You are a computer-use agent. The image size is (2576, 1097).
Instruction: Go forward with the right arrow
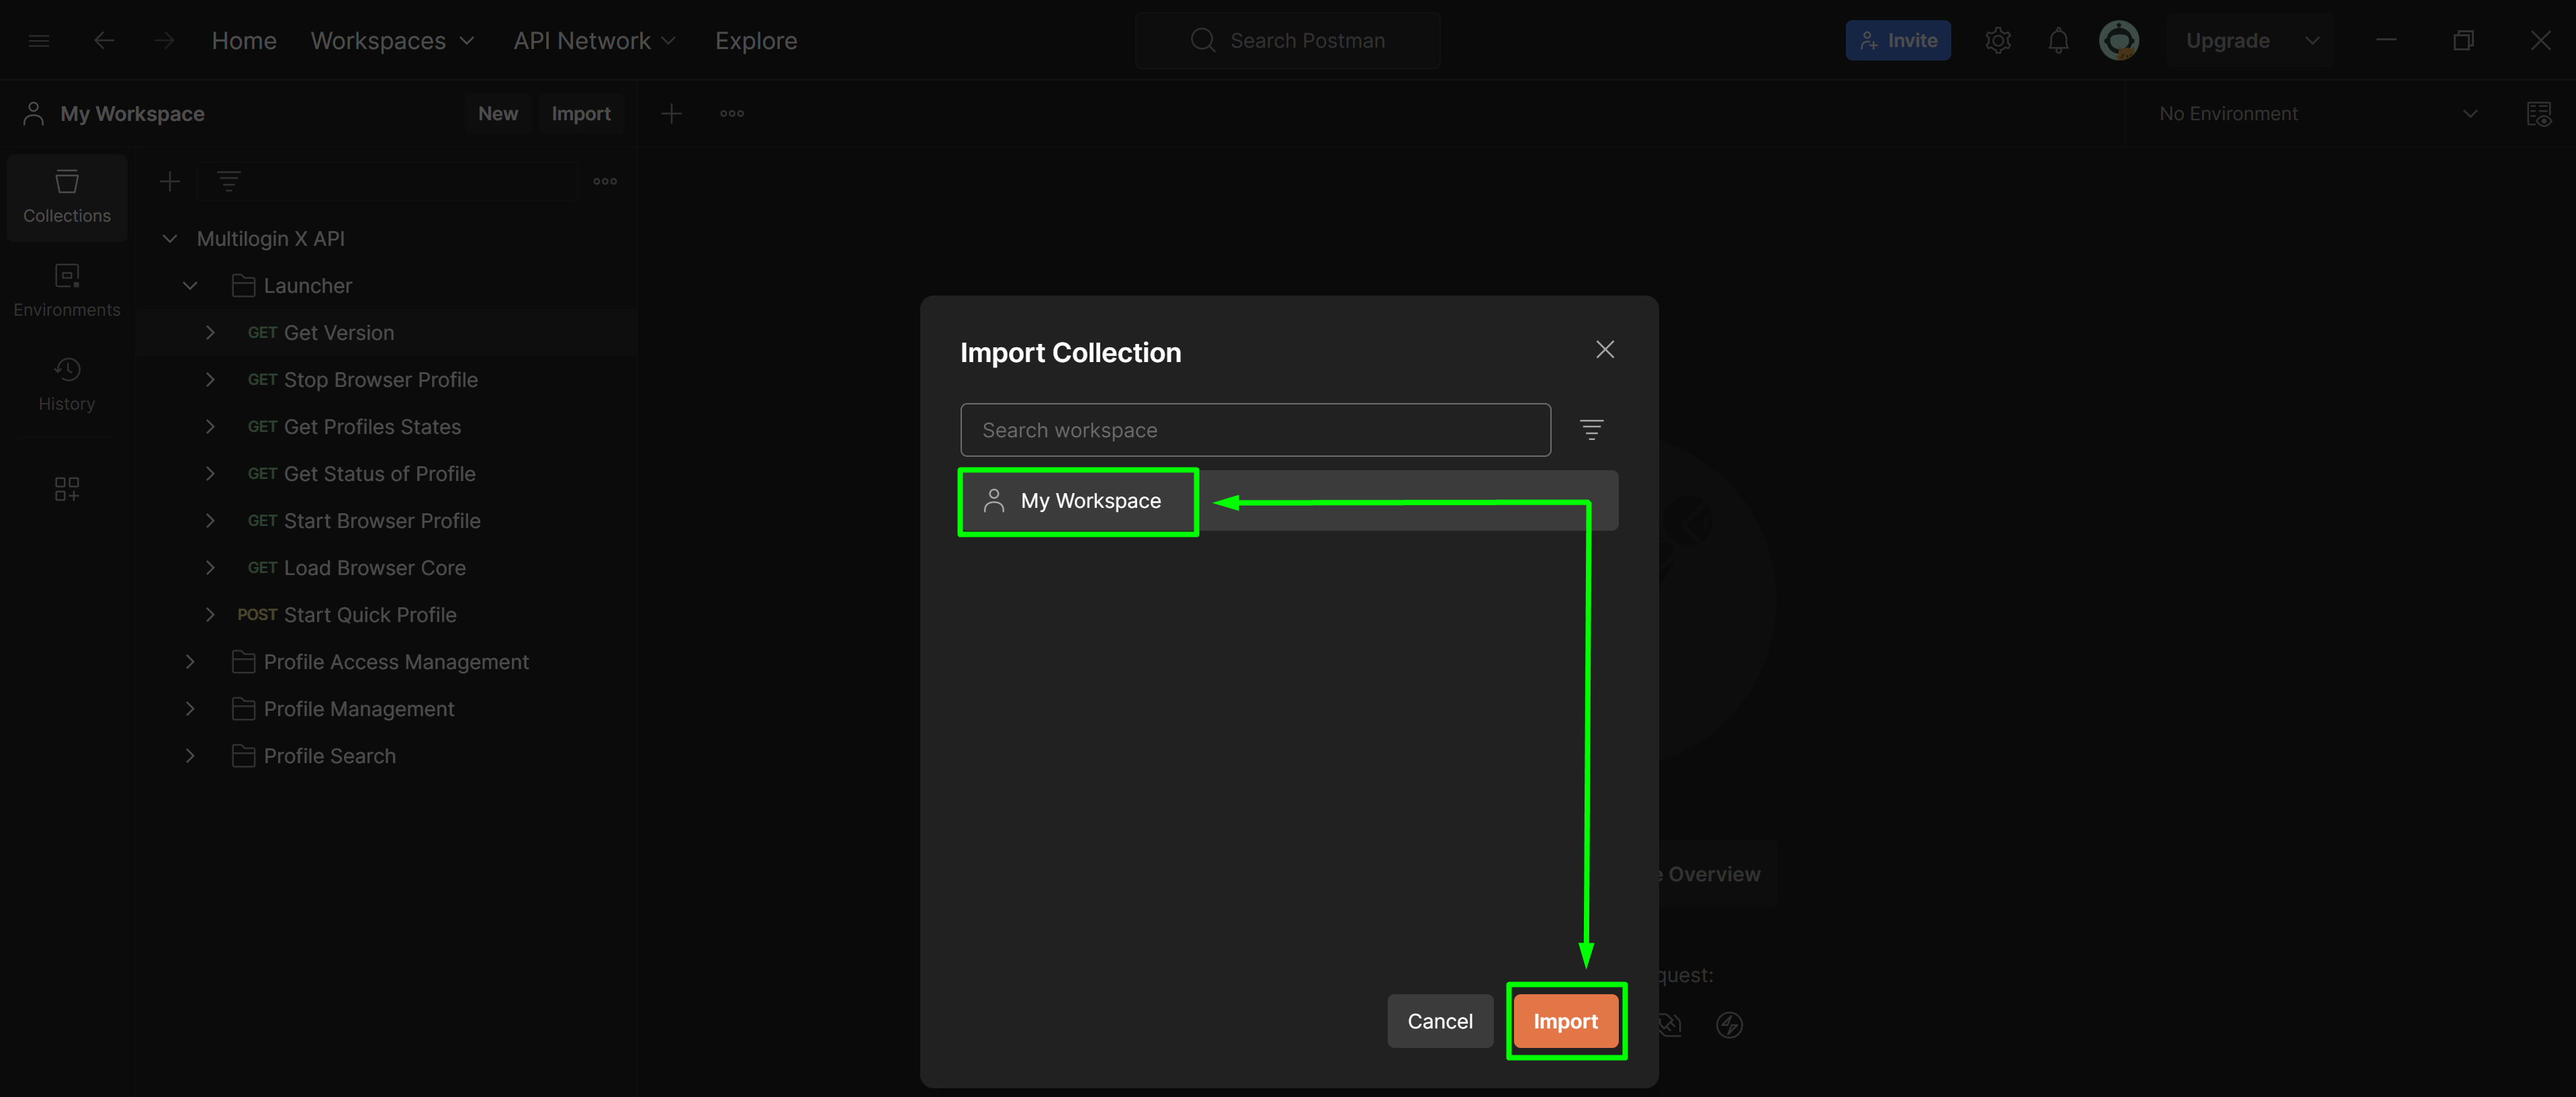point(165,41)
